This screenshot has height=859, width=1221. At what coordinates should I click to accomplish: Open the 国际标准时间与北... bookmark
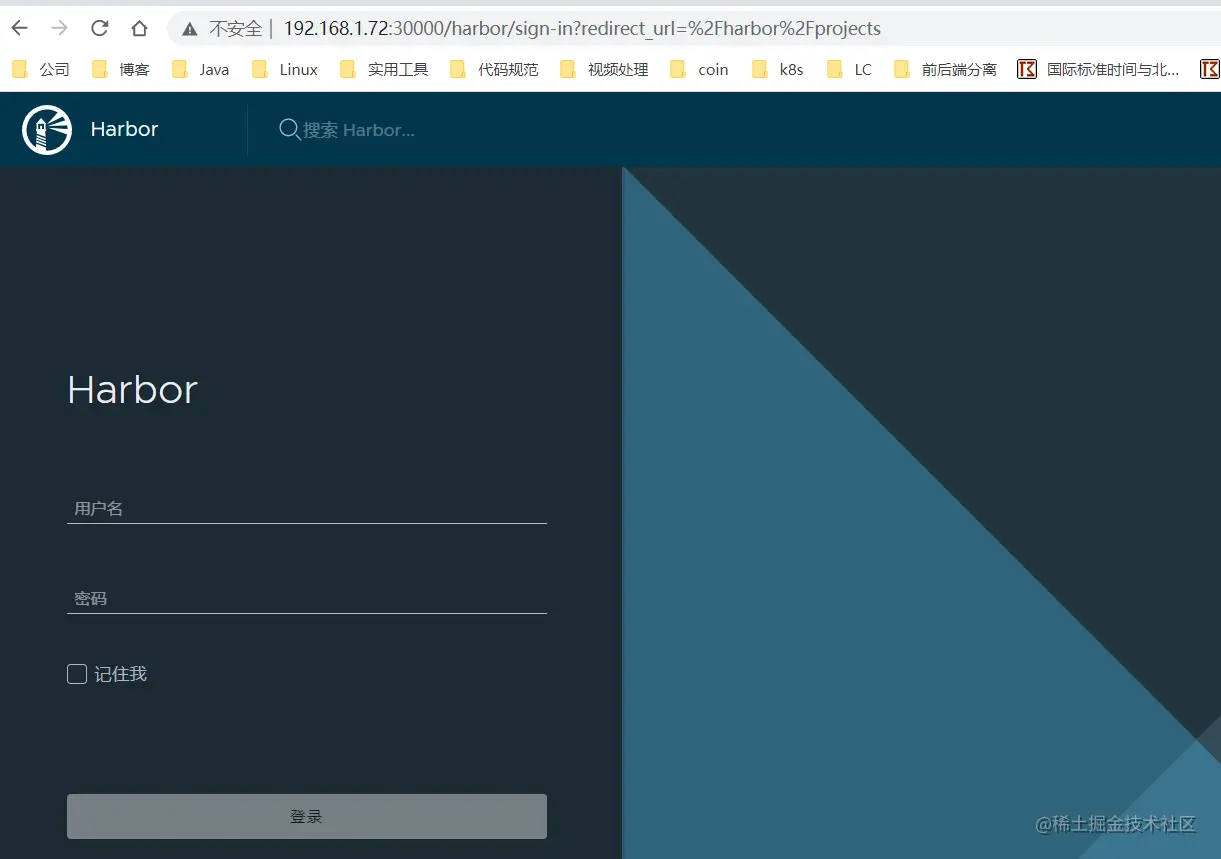coord(1099,69)
